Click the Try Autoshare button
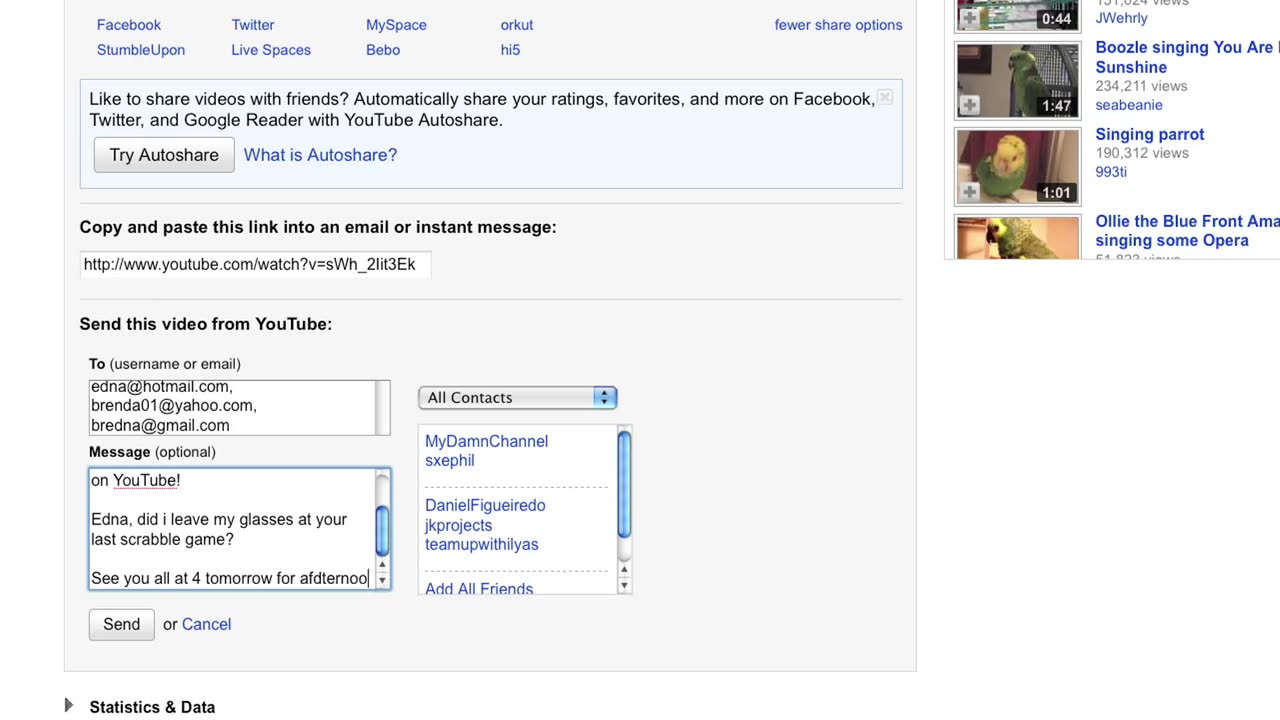Viewport: 1280px width, 720px height. pyautogui.click(x=164, y=155)
